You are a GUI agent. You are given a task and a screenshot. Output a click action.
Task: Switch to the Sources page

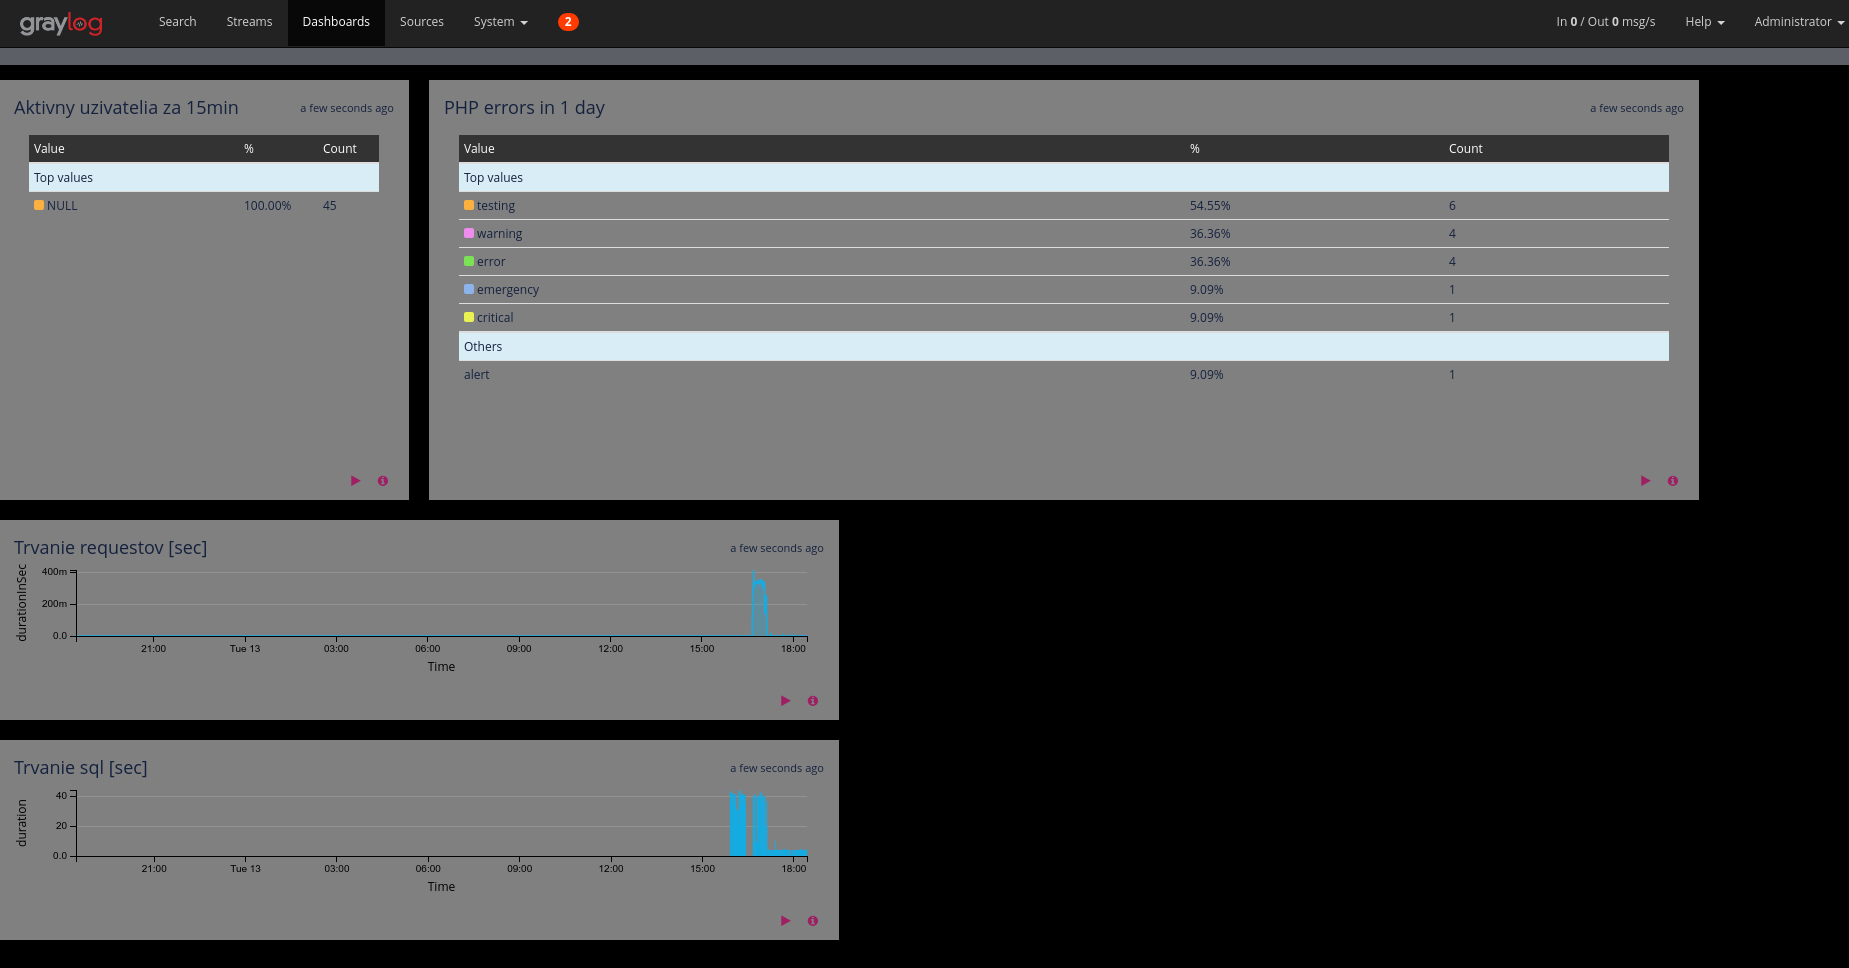pyautogui.click(x=421, y=21)
